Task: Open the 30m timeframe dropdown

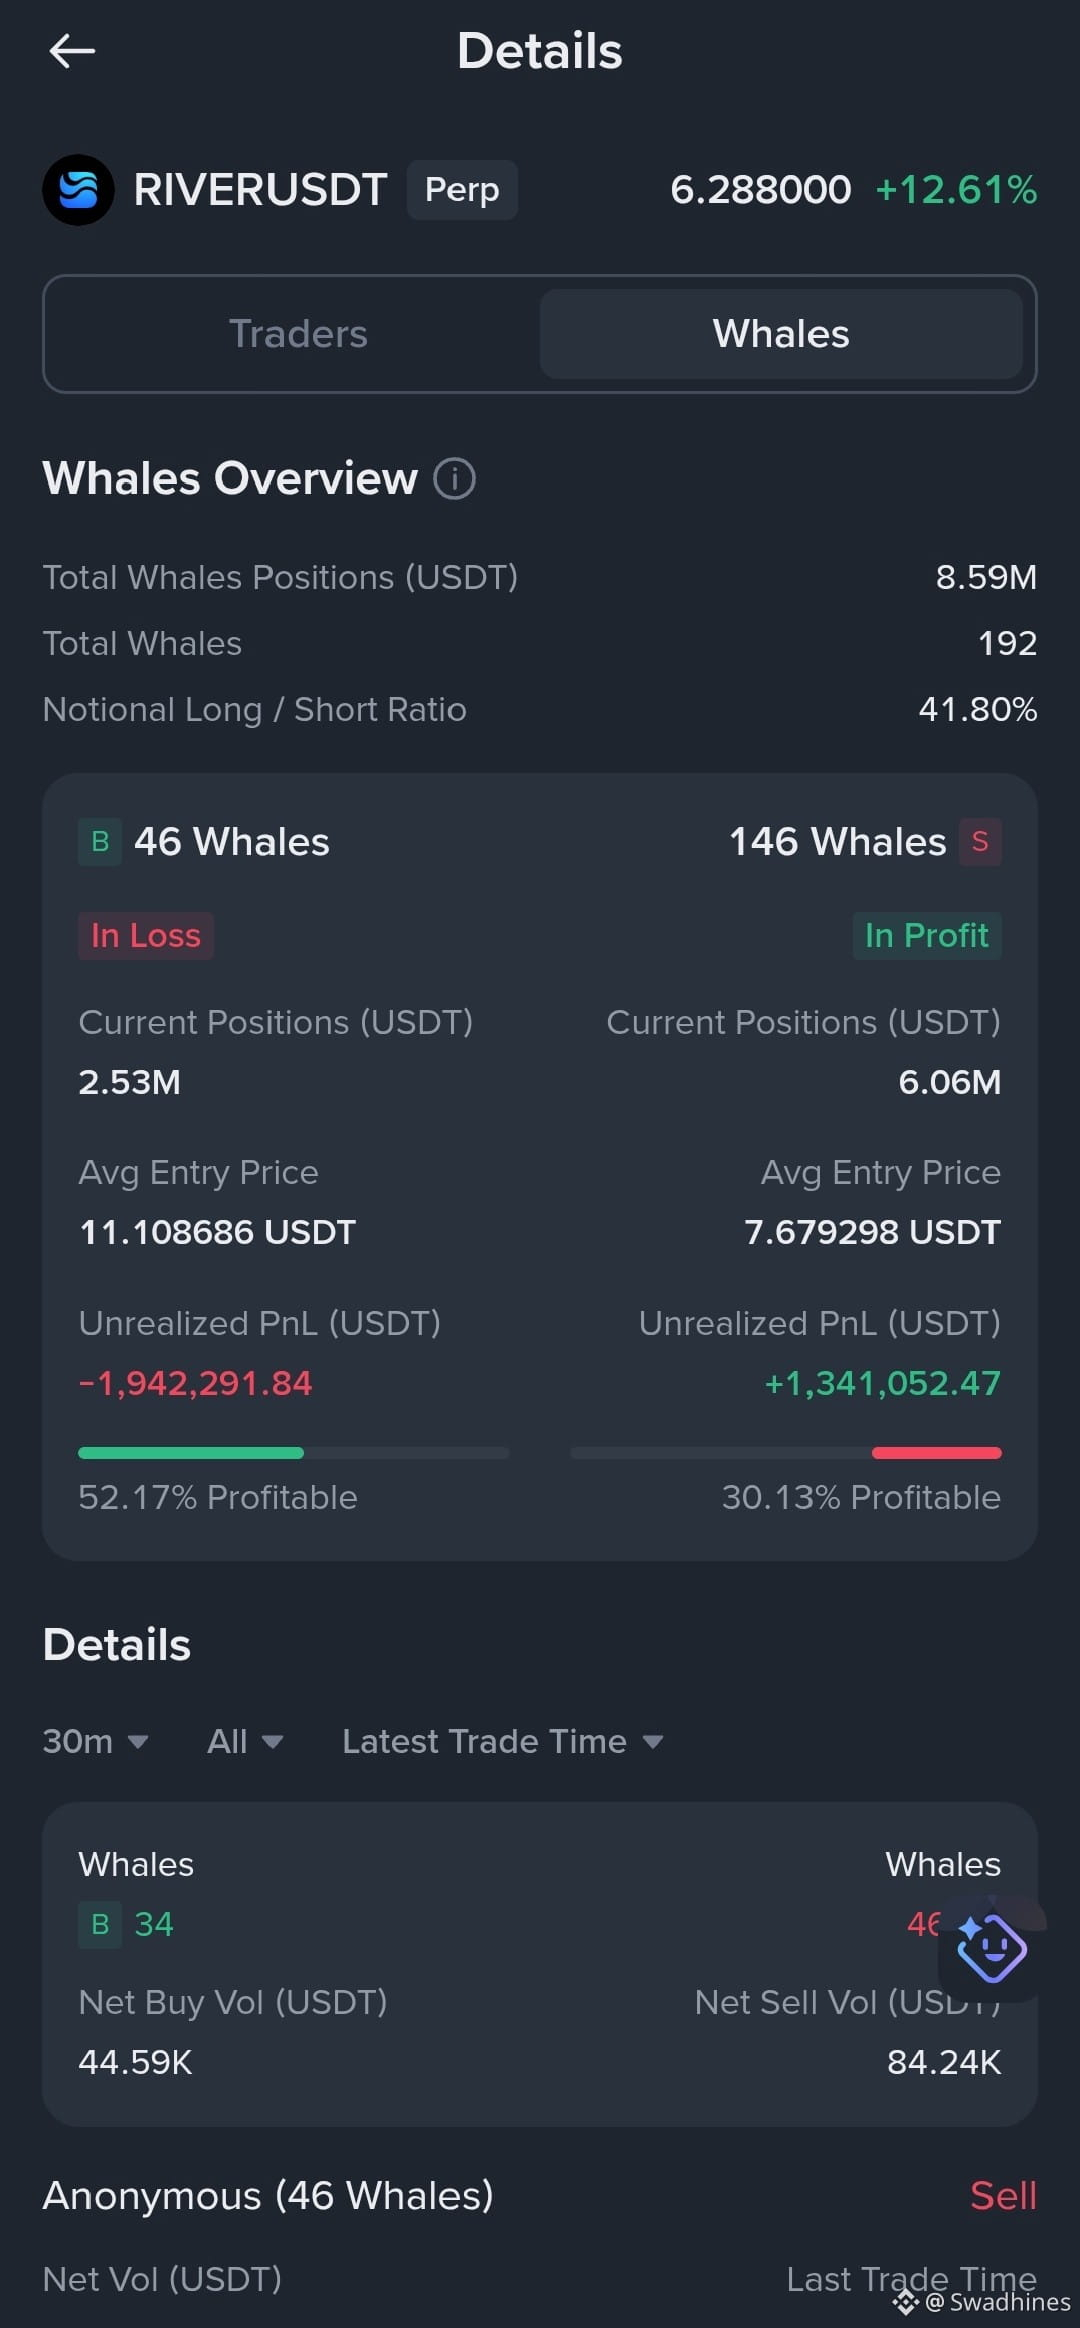Action: [x=96, y=1741]
